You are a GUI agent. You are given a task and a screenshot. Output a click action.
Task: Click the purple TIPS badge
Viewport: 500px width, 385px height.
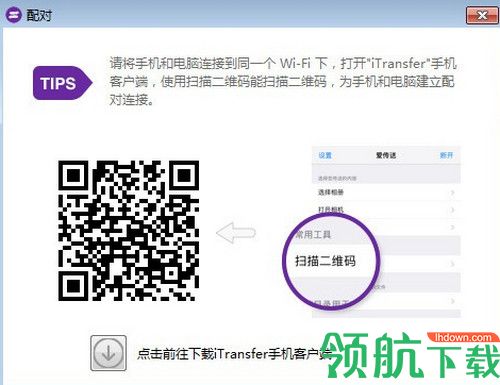pos(62,83)
